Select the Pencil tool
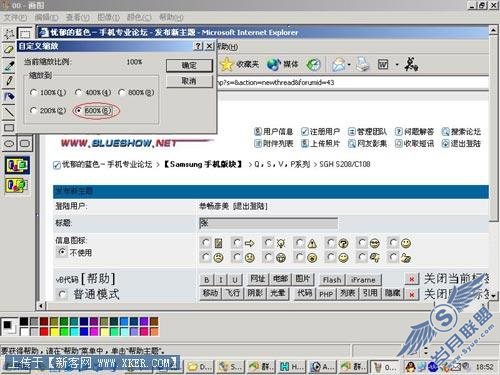The image size is (500, 375). pos(9,81)
